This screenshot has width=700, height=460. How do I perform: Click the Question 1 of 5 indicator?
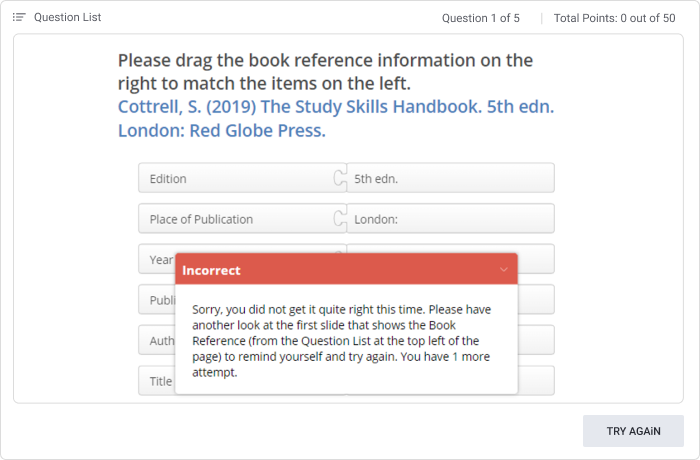481,18
